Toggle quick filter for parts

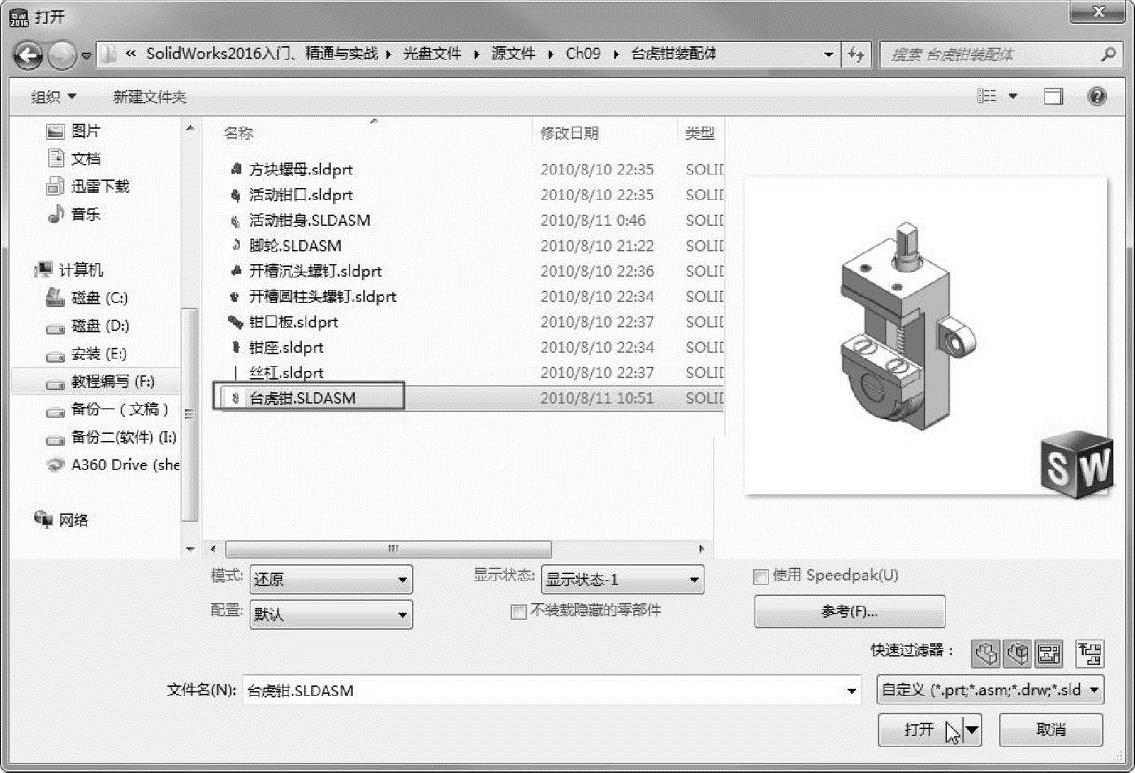[984, 654]
